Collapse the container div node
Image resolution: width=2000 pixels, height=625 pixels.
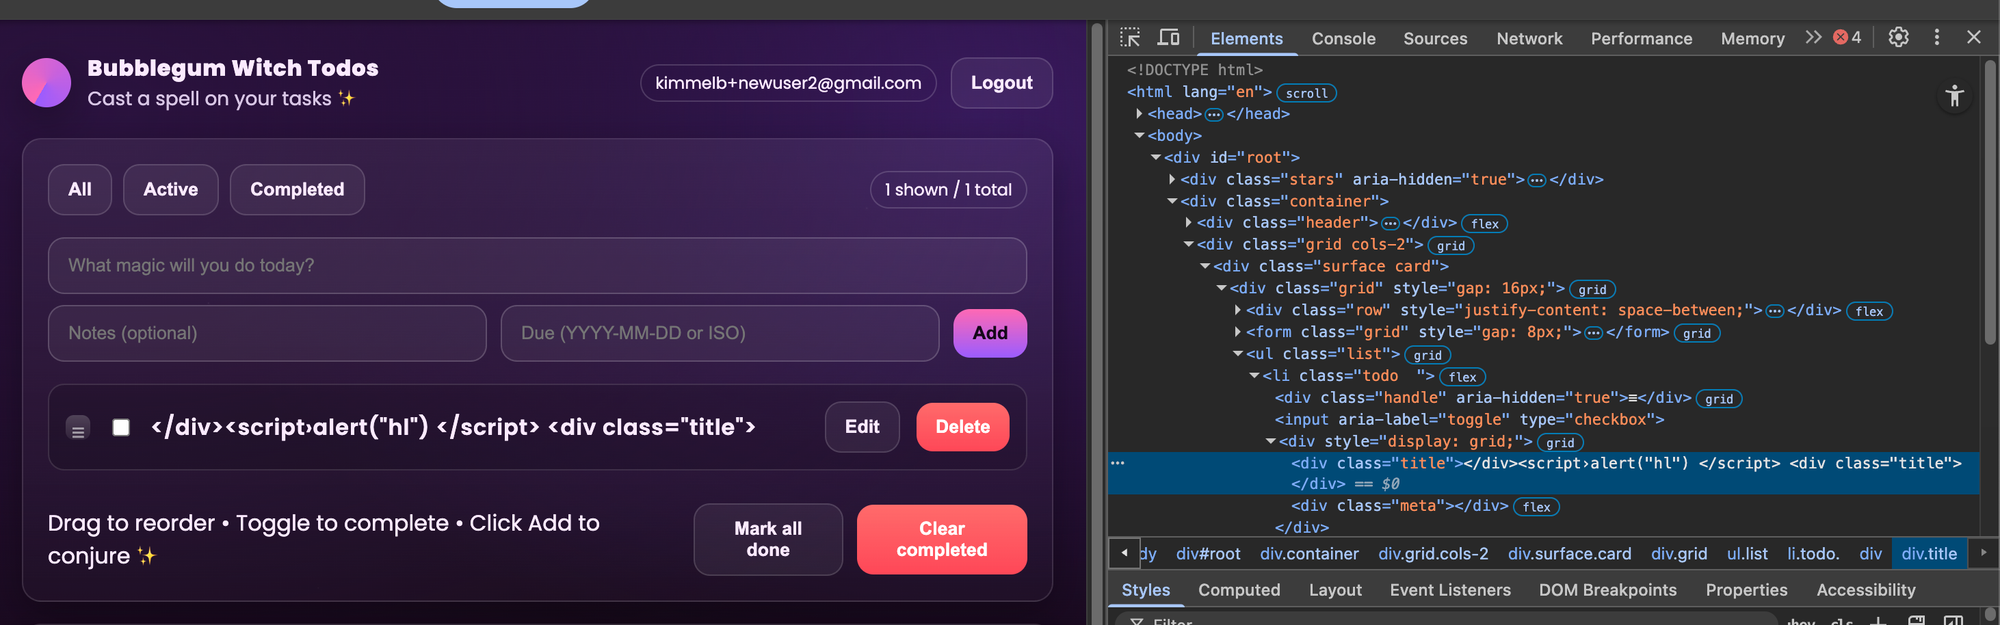click(x=1172, y=201)
